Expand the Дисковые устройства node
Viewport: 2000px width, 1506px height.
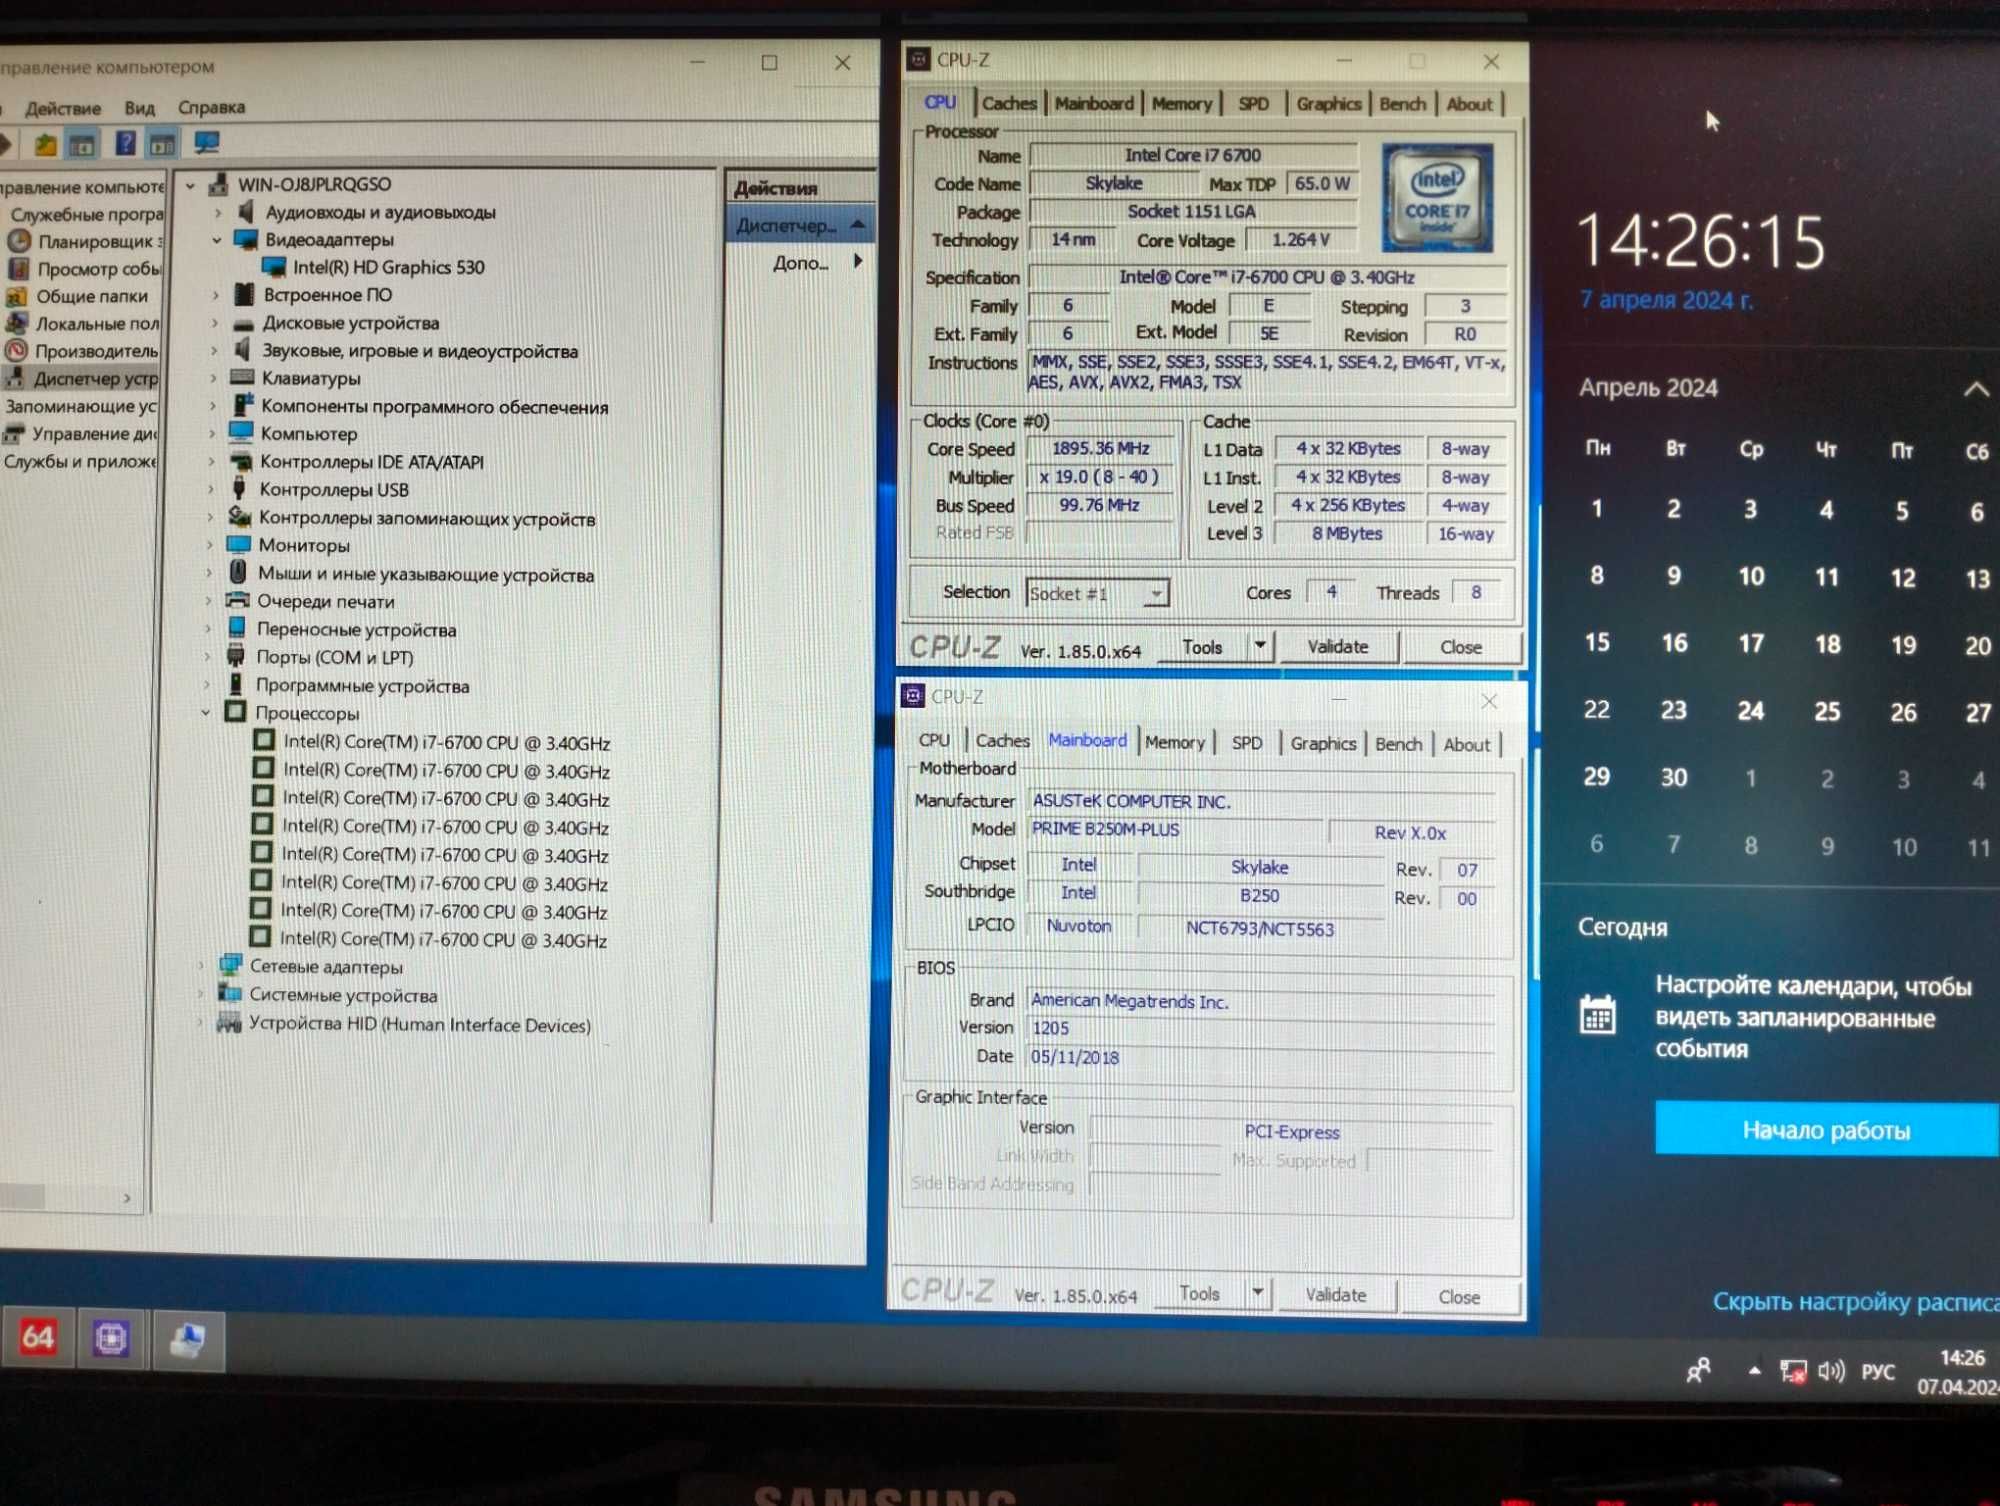pyautogui.click(x=216, y=323)
